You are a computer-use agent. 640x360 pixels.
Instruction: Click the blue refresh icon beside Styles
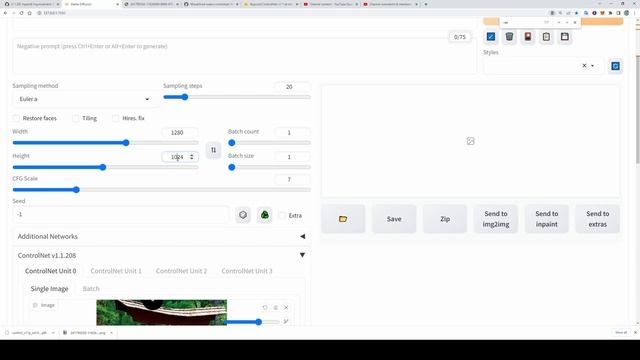pyautogui.click(x=616, y=66)
